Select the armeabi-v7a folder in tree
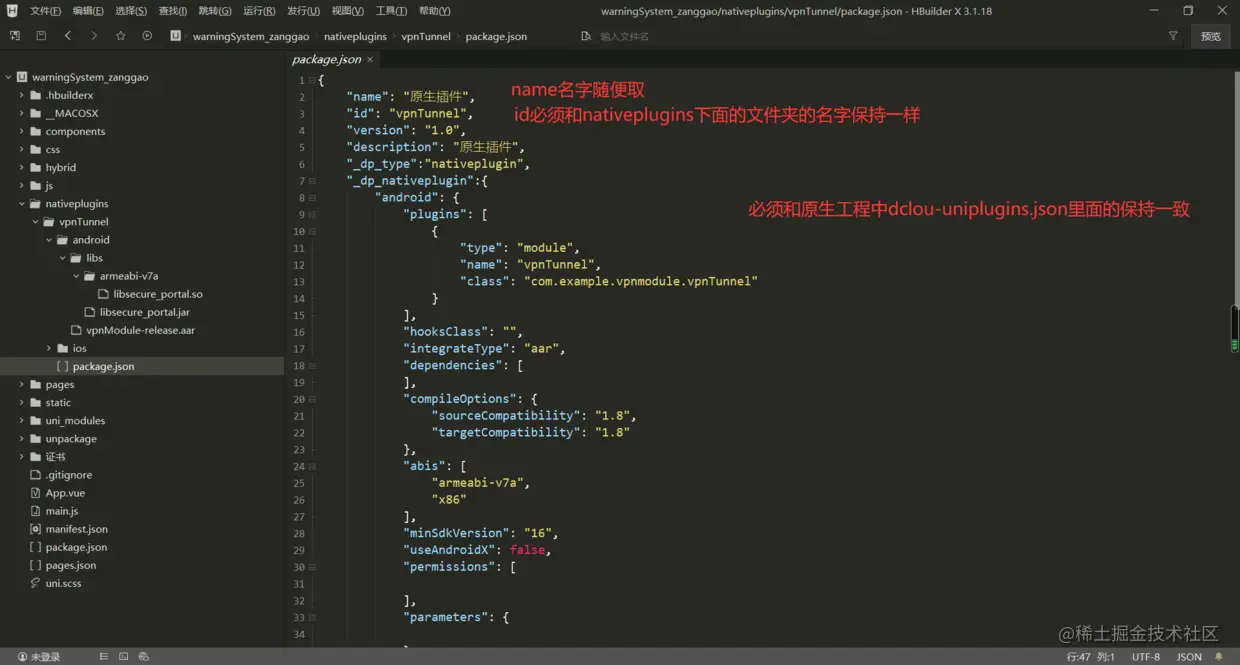The width and height of the screenshot is (1240, 665). (128, 276)
